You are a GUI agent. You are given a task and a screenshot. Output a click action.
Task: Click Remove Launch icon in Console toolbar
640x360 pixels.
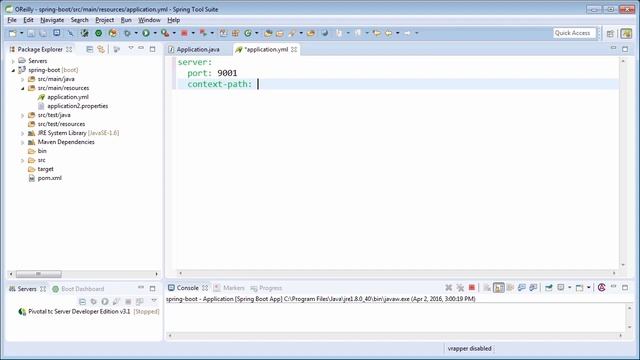(x=449, y=288)
